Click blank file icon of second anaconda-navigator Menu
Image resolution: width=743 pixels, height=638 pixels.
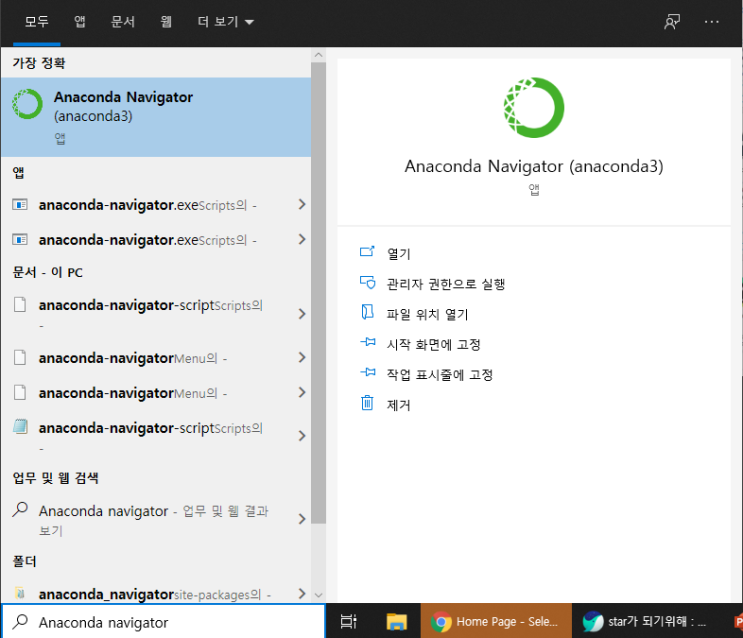pyautogui.click(x=20, y=392)
